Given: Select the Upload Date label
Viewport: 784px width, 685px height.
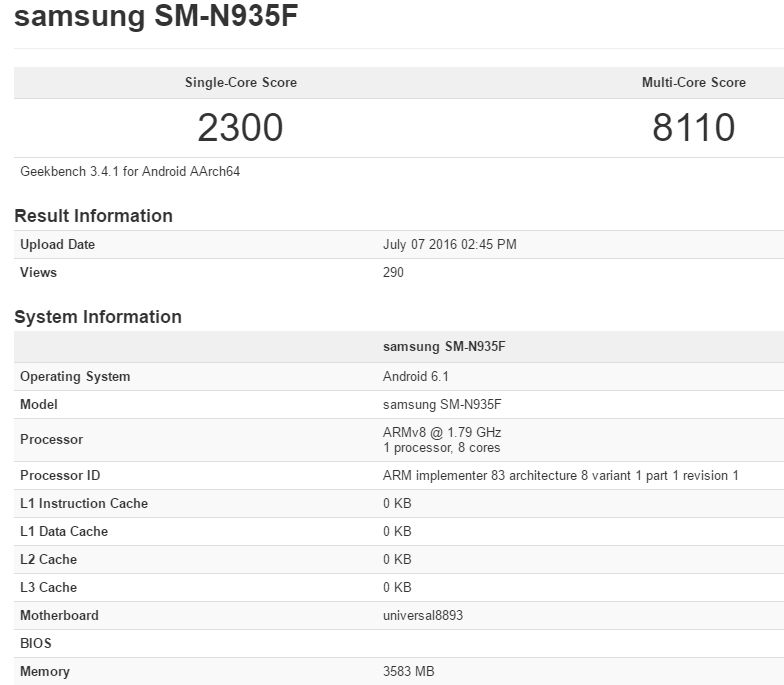Looking at the screenshot, I should point(58,244).
